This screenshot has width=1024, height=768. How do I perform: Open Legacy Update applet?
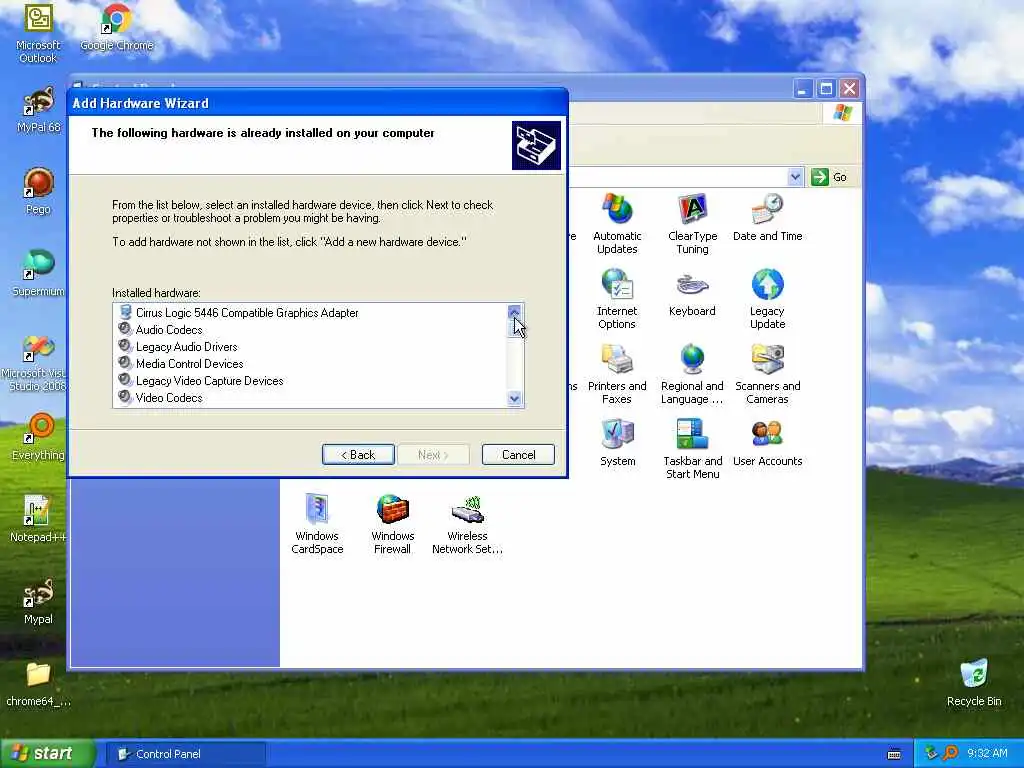pyautogui.click(x=767, y=298)
